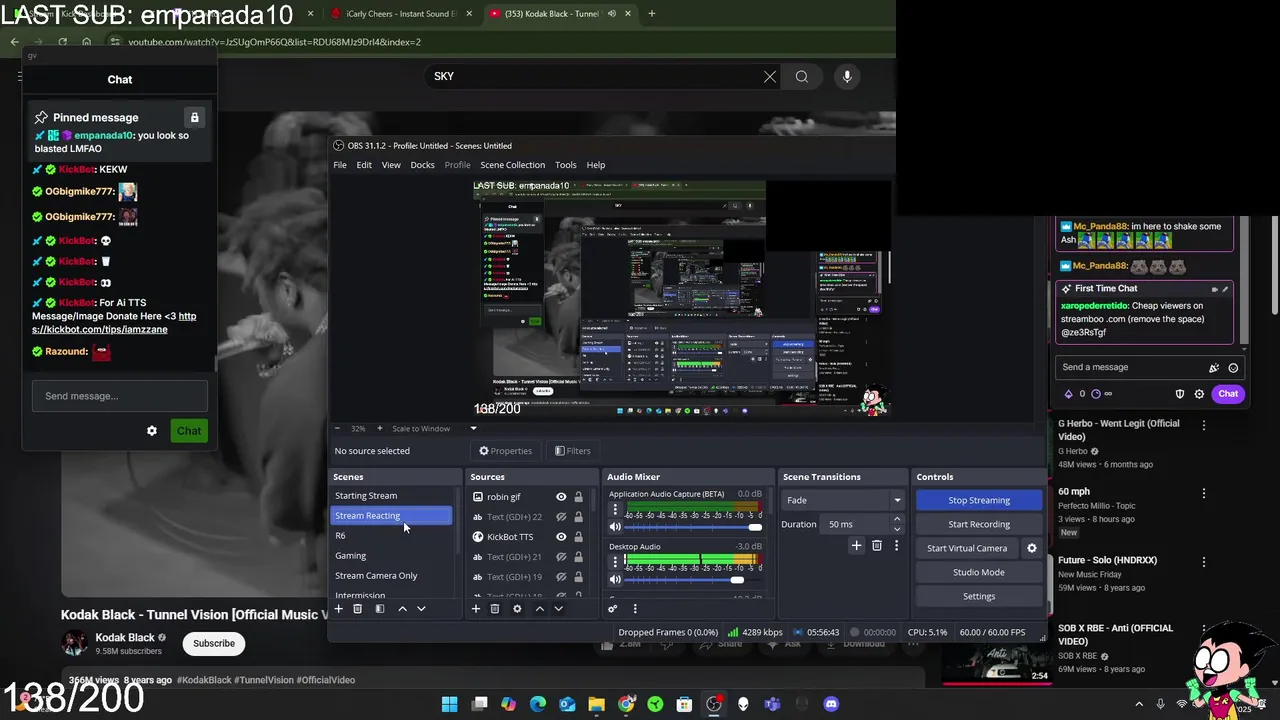
Task: Open OBS Settings button
Action: coord(979,596)
